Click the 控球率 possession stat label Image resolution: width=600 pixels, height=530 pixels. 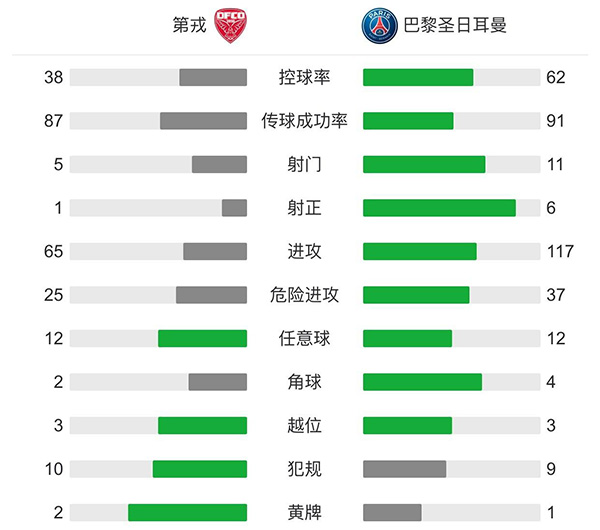click(x=305, y=77)
